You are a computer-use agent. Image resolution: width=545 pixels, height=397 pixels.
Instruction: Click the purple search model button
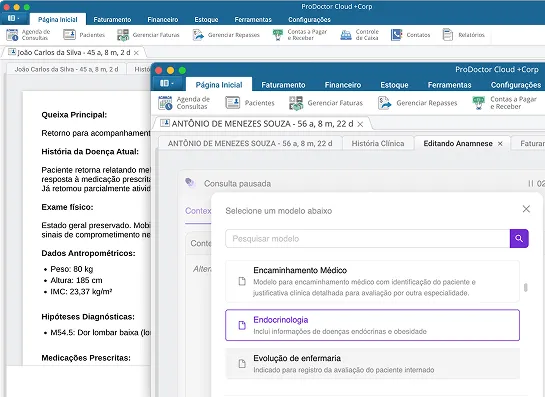[x=519, y=238]
